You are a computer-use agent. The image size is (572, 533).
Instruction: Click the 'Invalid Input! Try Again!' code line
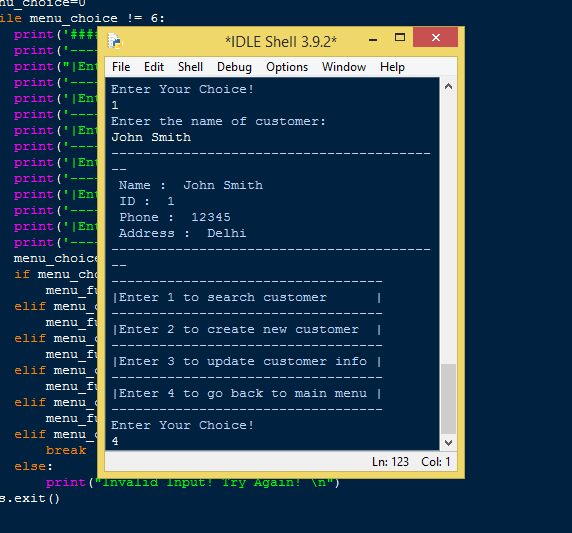tap(193, 482)
